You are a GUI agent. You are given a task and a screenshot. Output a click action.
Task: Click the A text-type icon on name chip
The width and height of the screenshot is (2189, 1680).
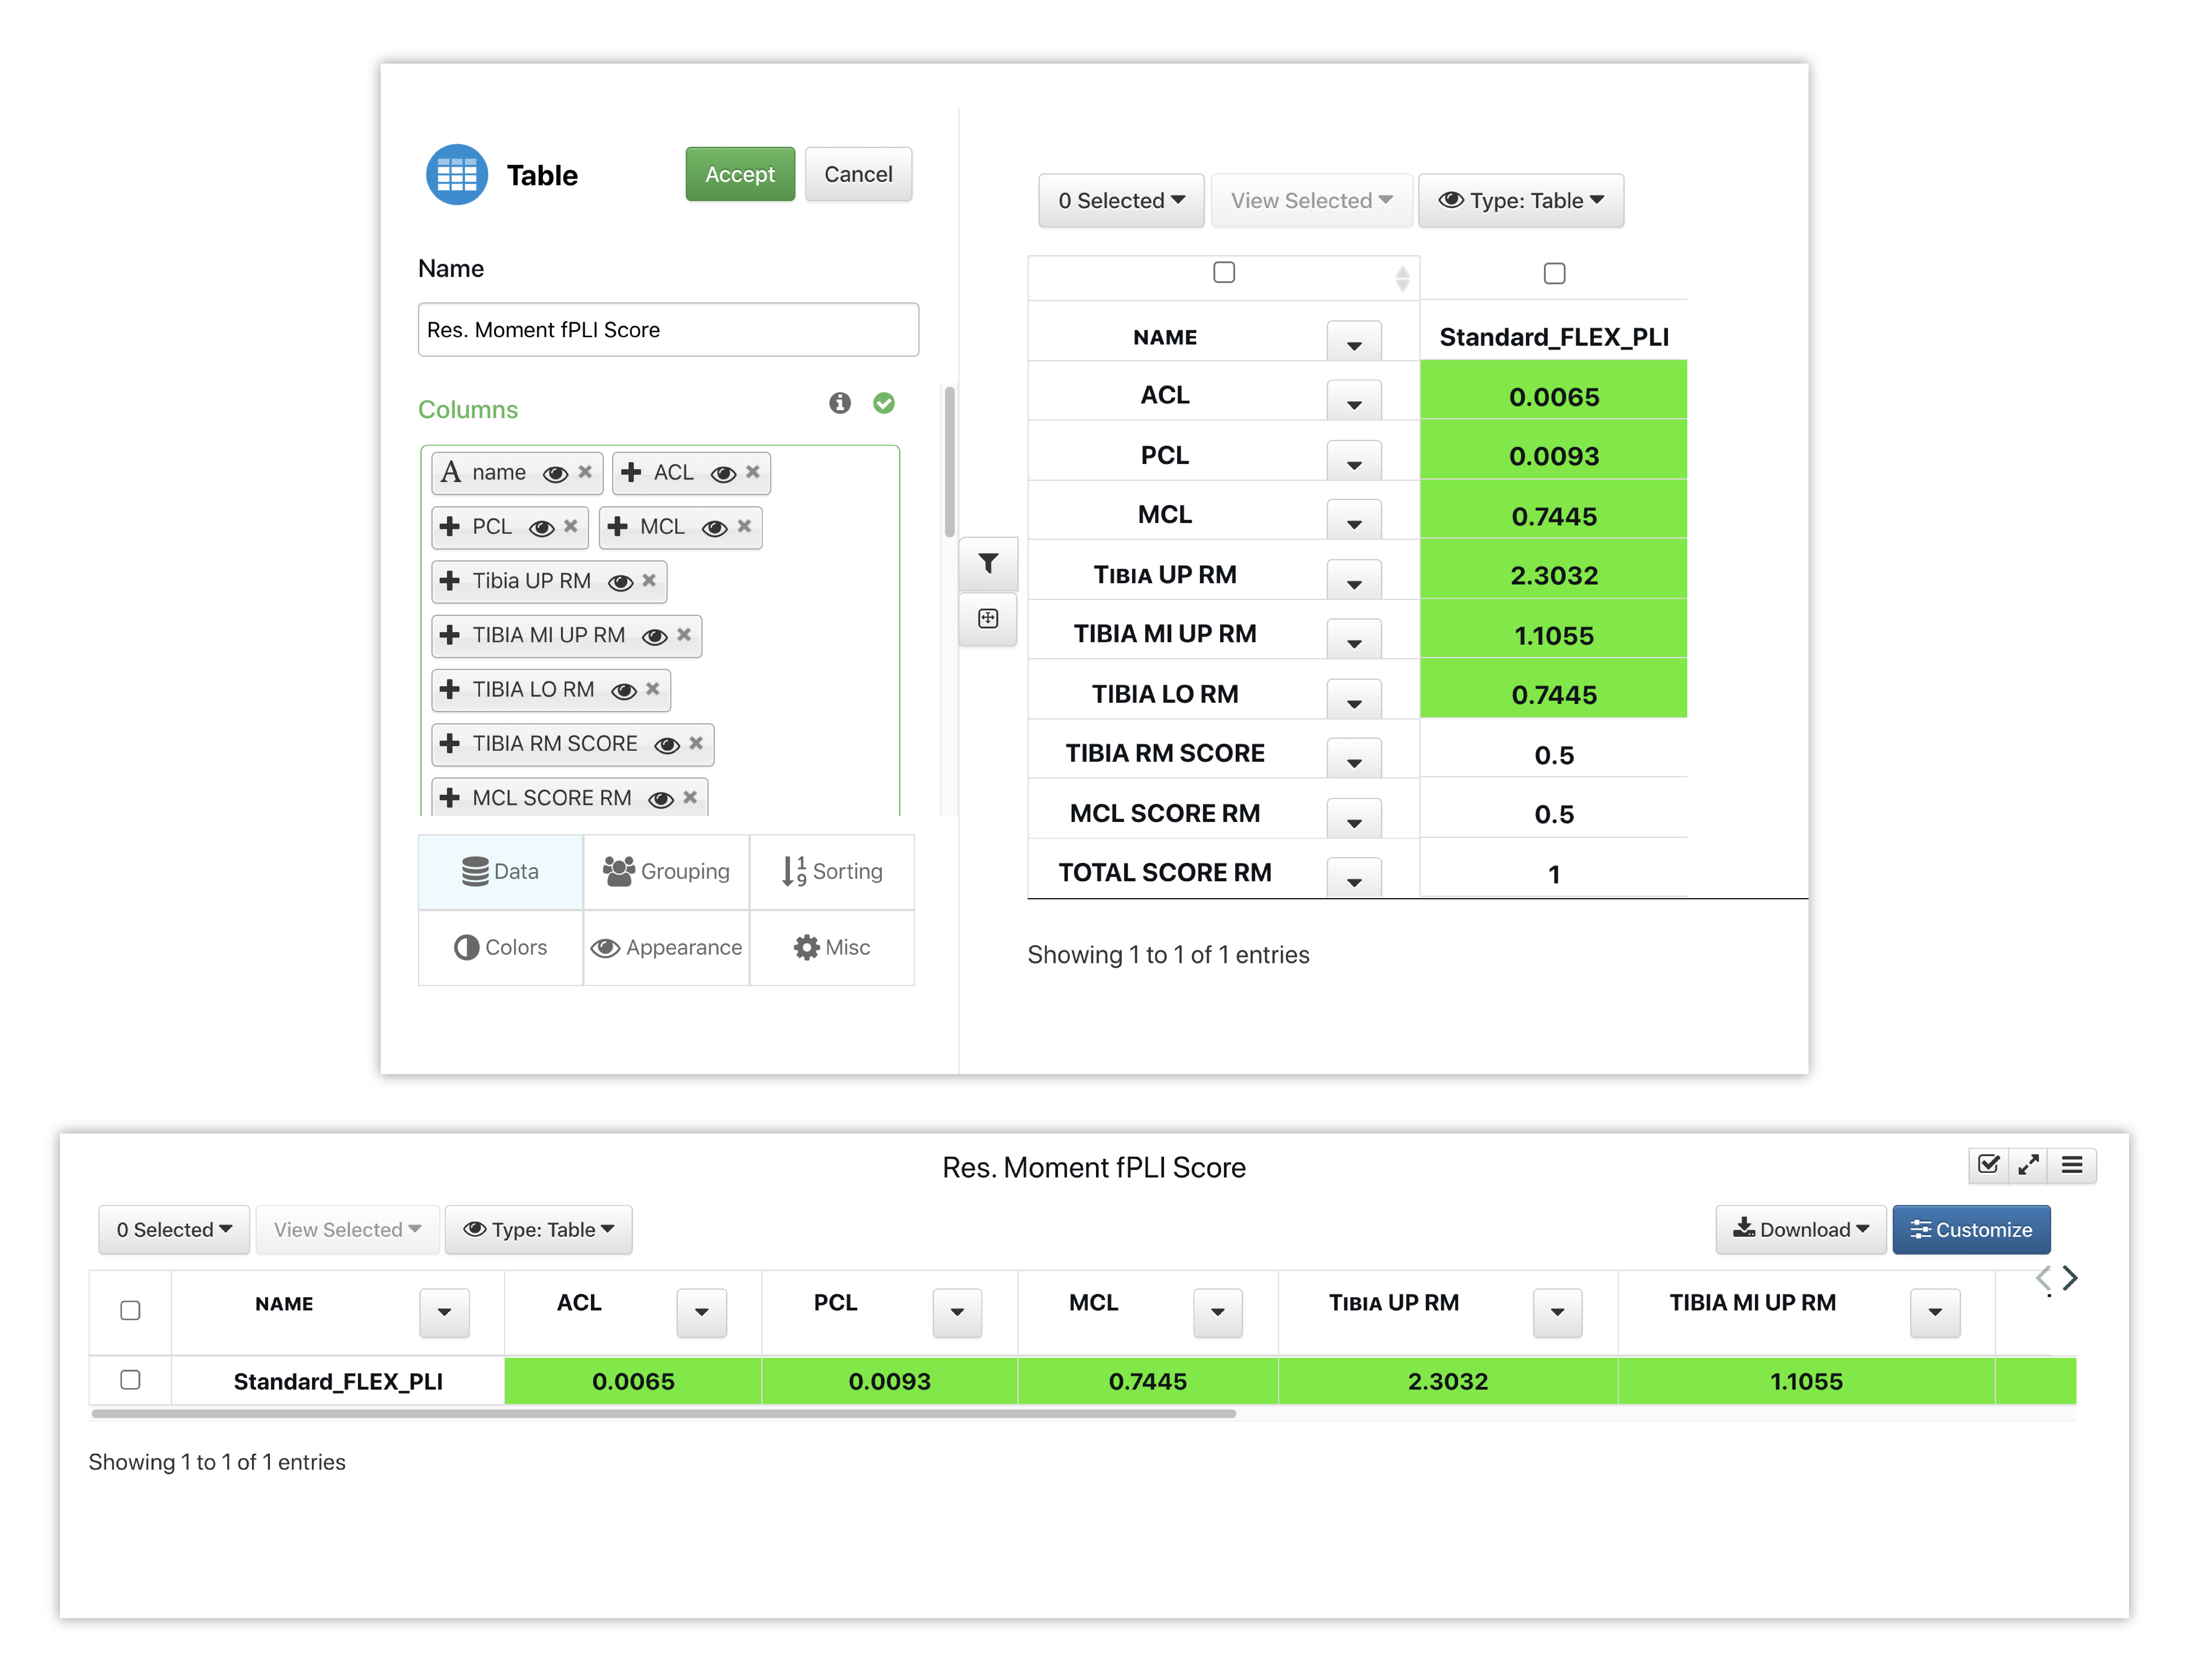[x=451, y=472]
